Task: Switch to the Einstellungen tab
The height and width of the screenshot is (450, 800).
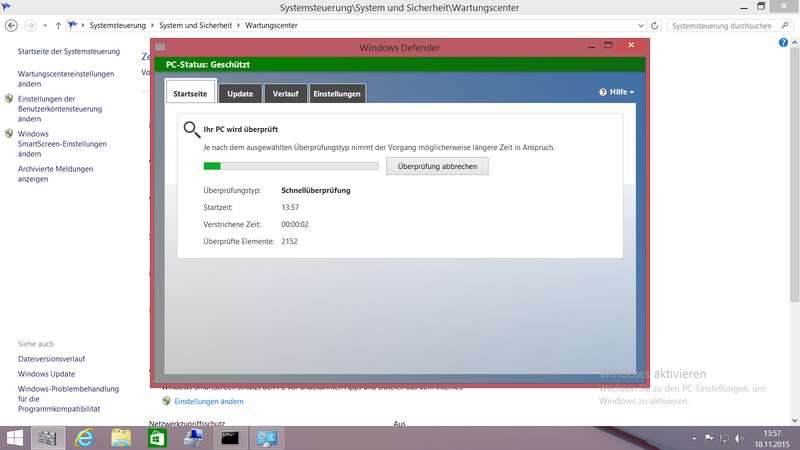Action: [x=337, y=94]
